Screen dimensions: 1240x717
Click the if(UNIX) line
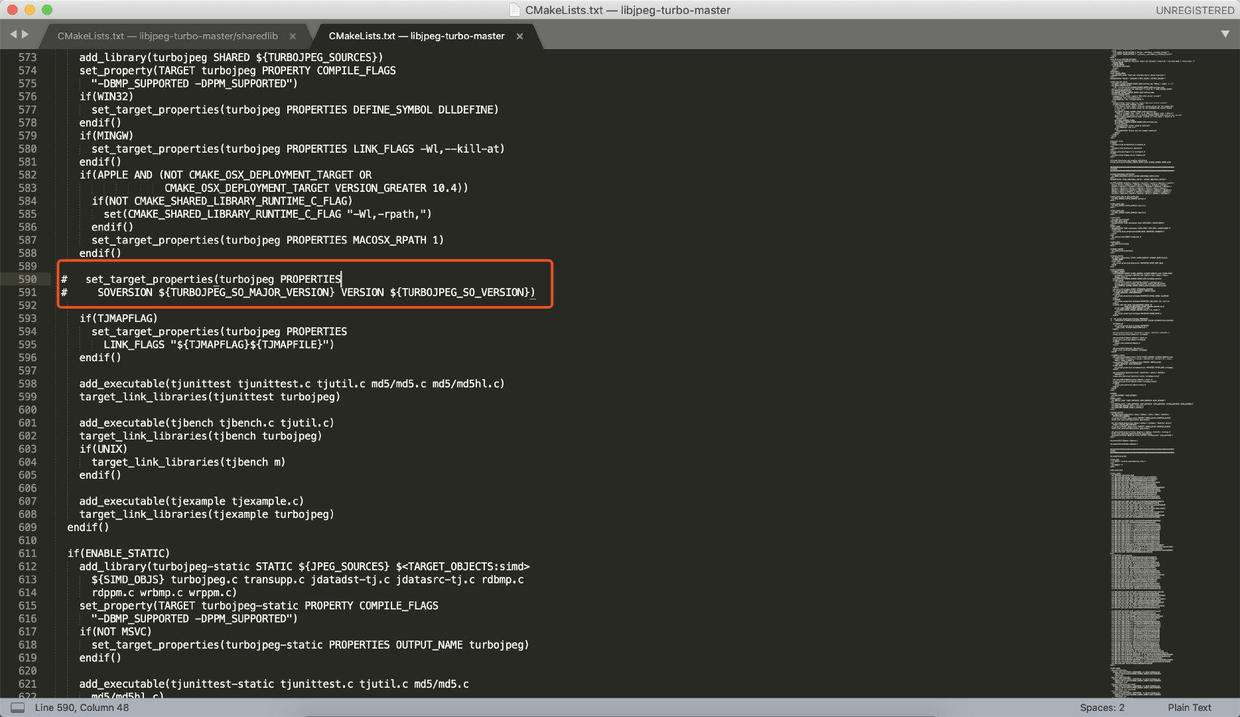pos(104,449)
